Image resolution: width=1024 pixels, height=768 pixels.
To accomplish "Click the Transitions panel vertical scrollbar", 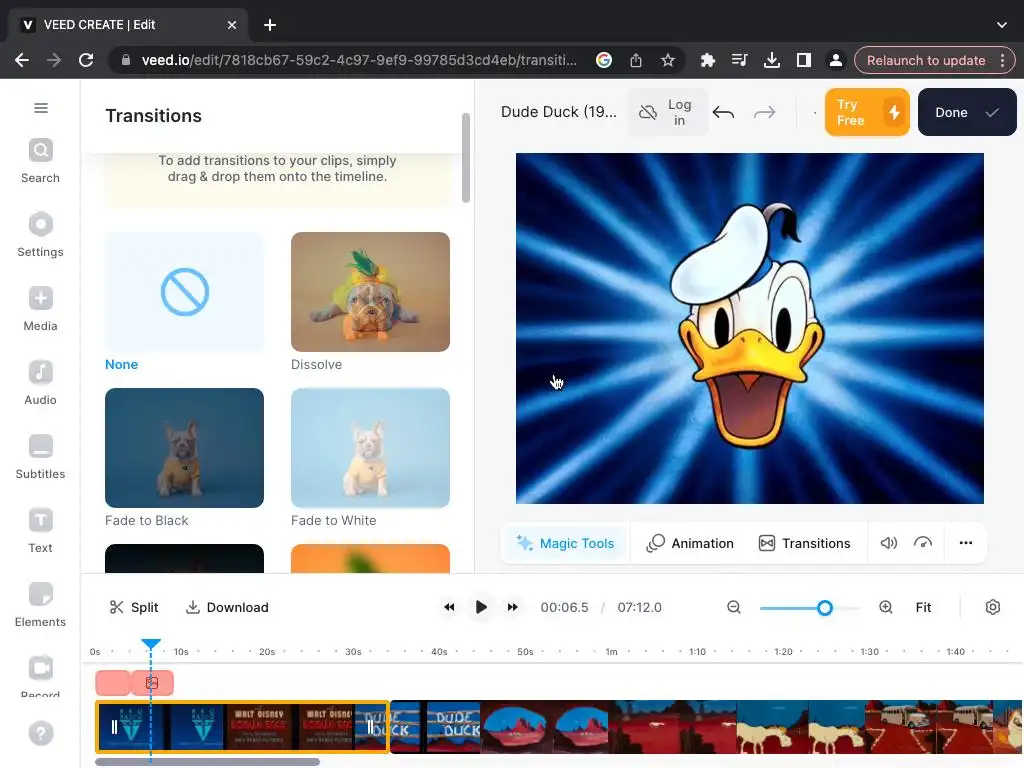I will [466, 157].
